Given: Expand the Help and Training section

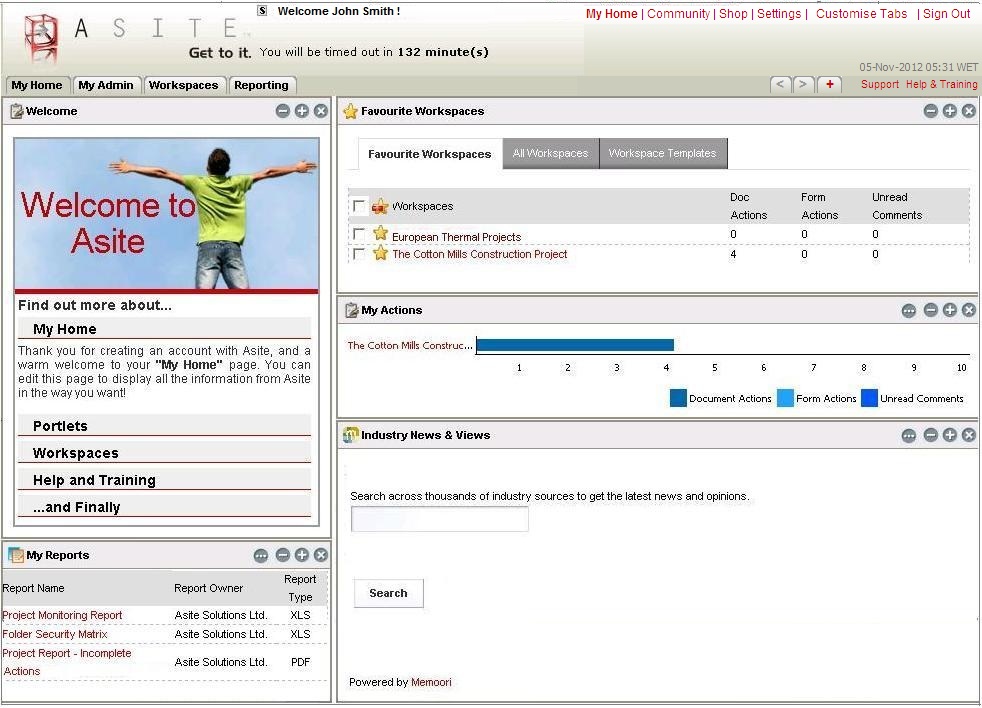Looking at the screenshot, I should [x=164, y=480].
